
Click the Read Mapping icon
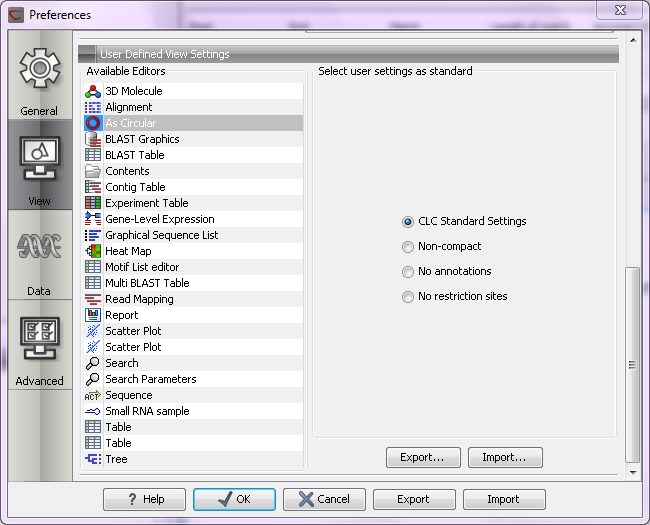coord(93,299)
